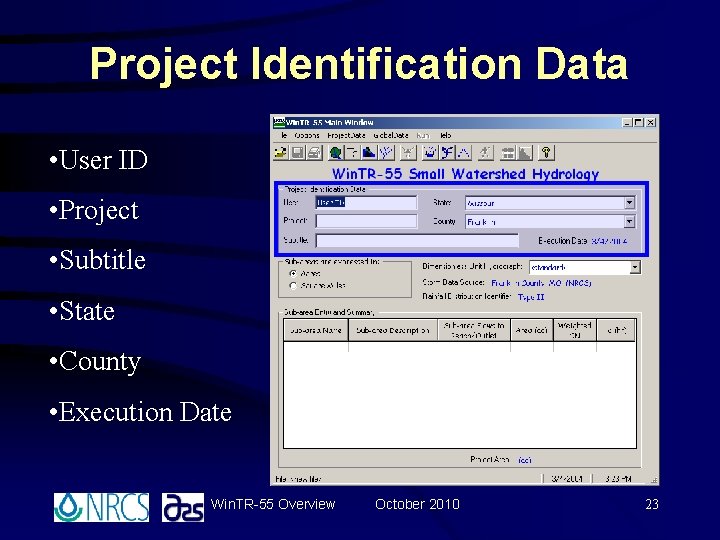Viewport: 720px width, 540px height.
Task: Click the floppy disk Save icon
Action: (x=298, y=152)
